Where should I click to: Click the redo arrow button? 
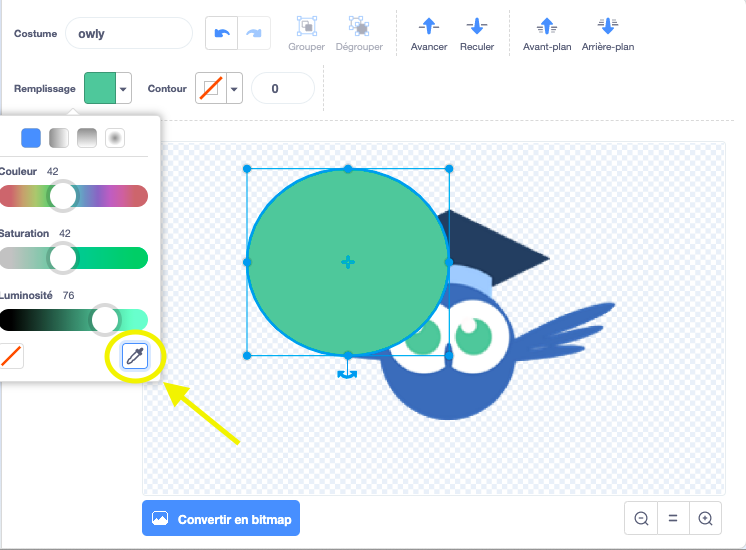pyautogui.click(x=254, y=33)
